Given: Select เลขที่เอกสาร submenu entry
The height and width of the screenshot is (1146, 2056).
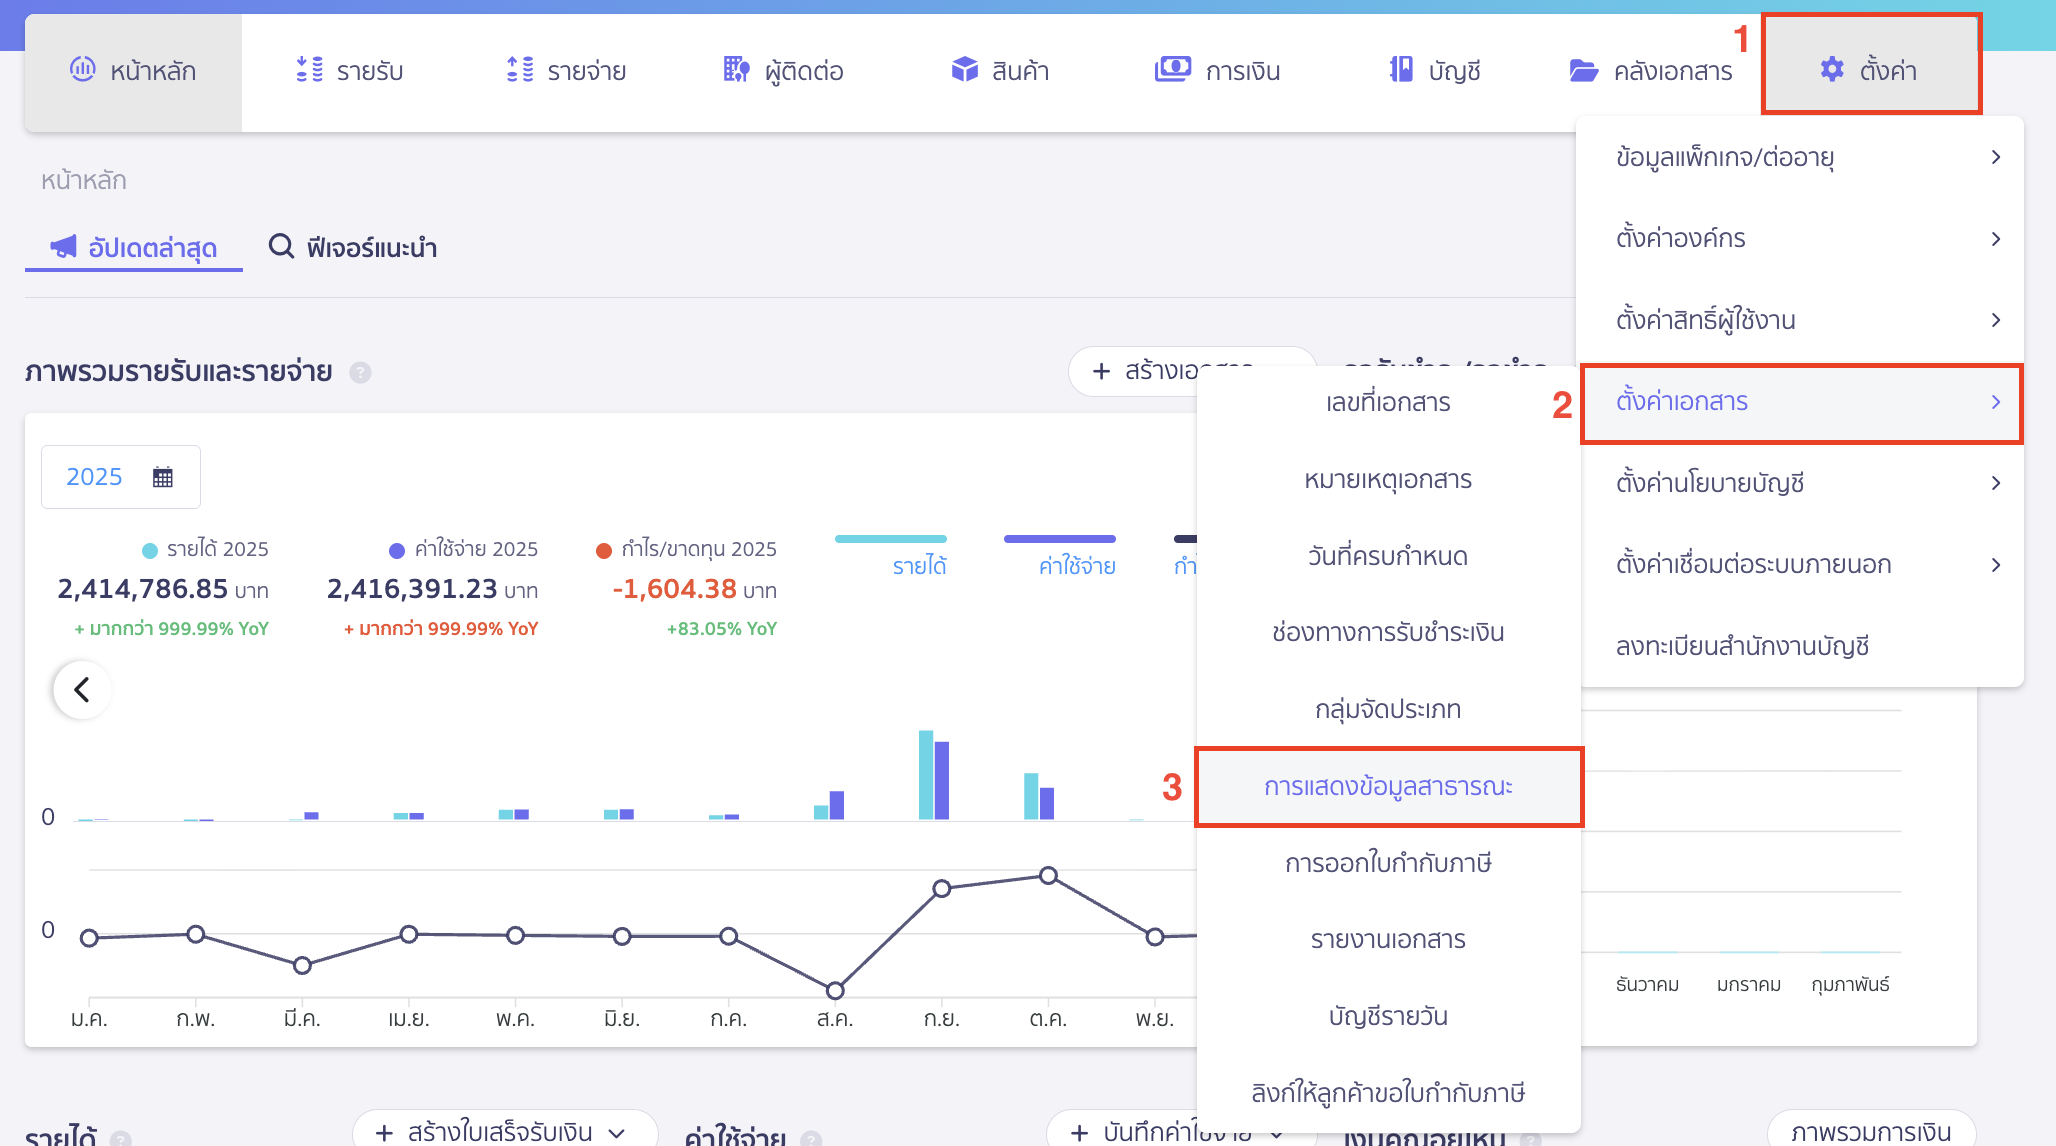Looking at the screenshot, I should click(x=1388, y=402).
